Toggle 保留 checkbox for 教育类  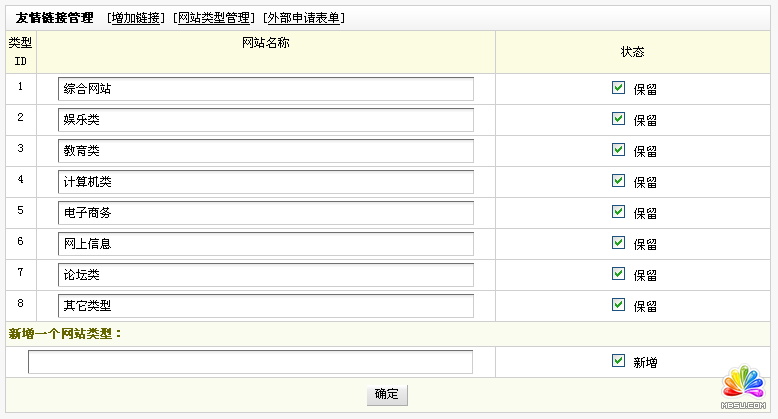[618, 150]
